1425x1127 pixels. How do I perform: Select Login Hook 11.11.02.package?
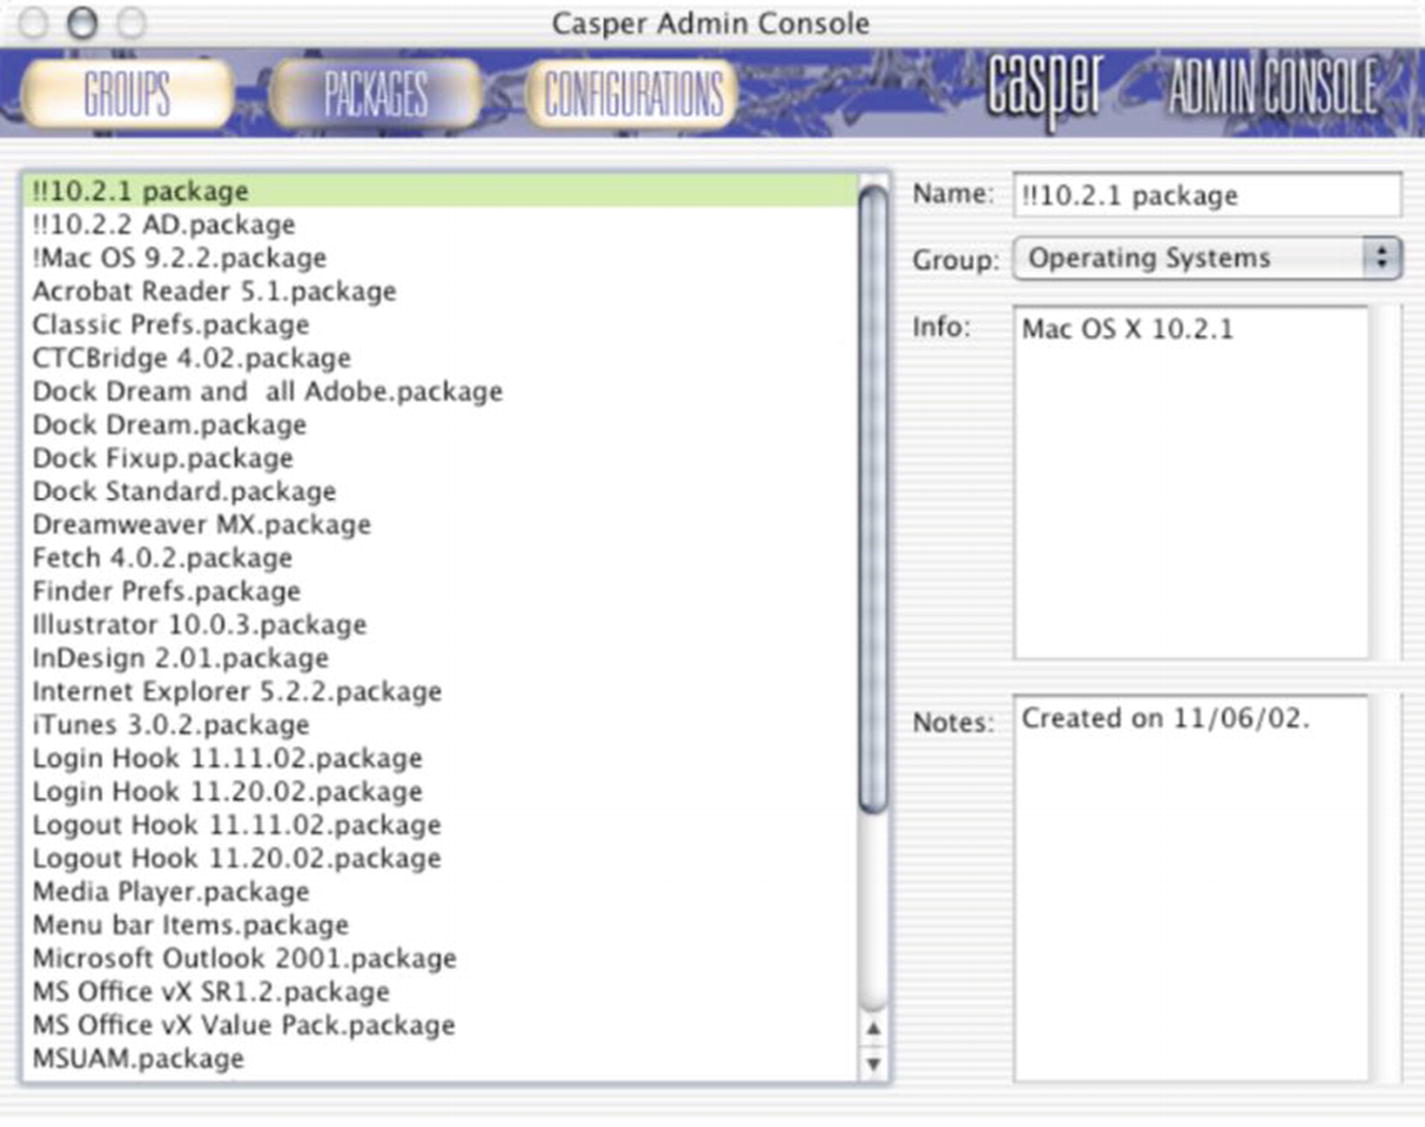point(440,758)
